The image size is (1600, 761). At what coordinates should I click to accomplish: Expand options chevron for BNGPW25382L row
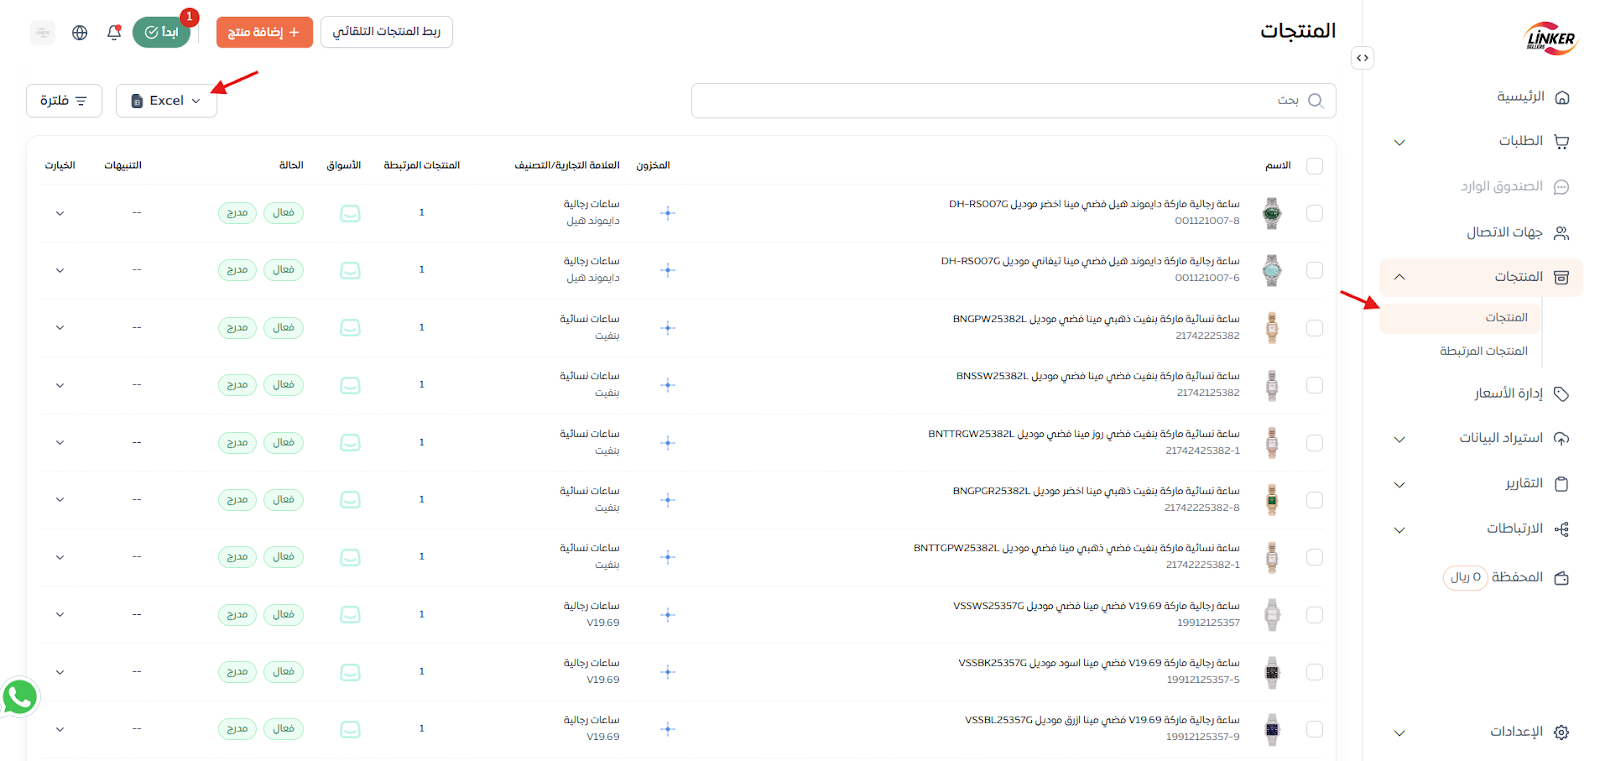click(x=60, y=328)
